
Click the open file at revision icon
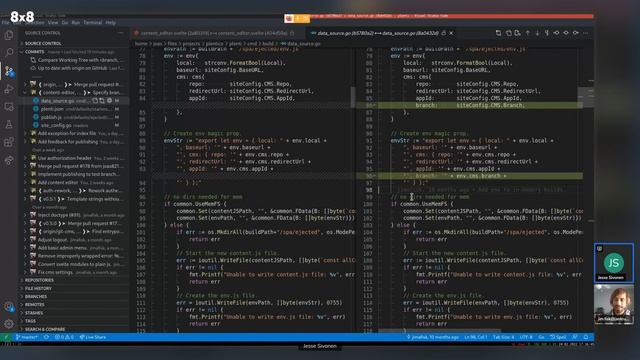pos(518,33)
